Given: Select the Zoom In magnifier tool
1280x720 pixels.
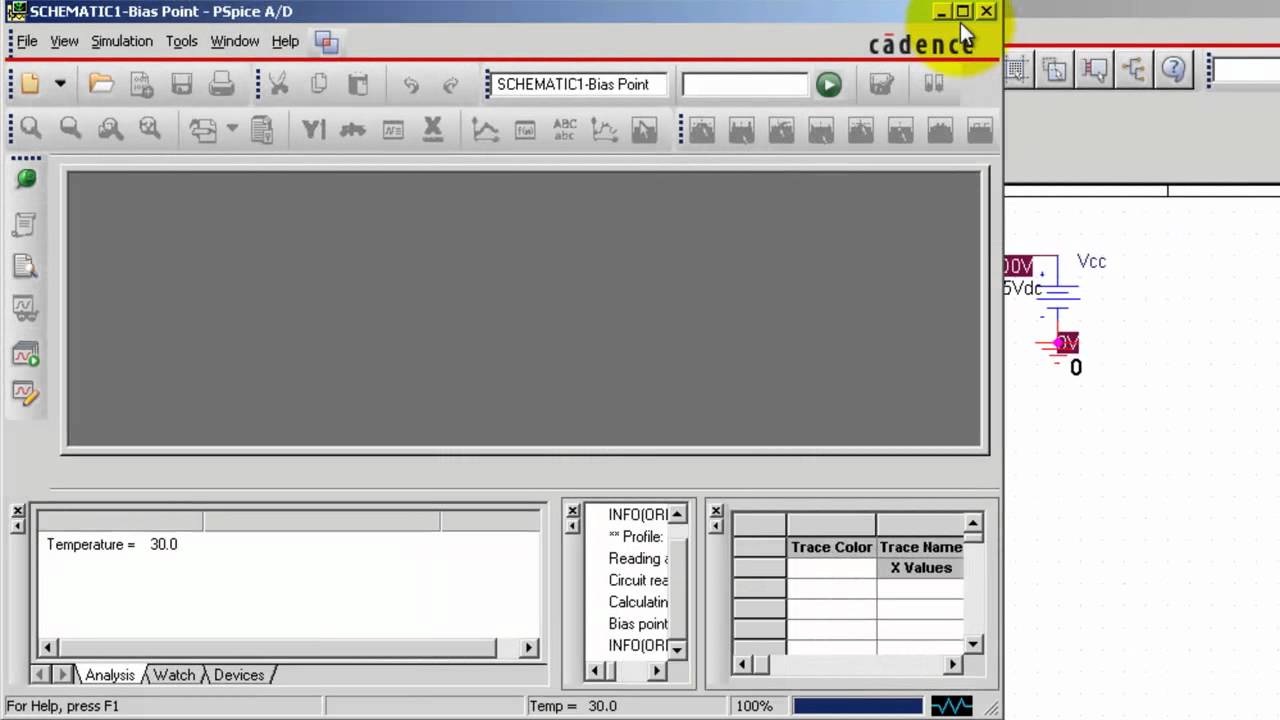Looking at the screenshot, I should tap(31, 129).
